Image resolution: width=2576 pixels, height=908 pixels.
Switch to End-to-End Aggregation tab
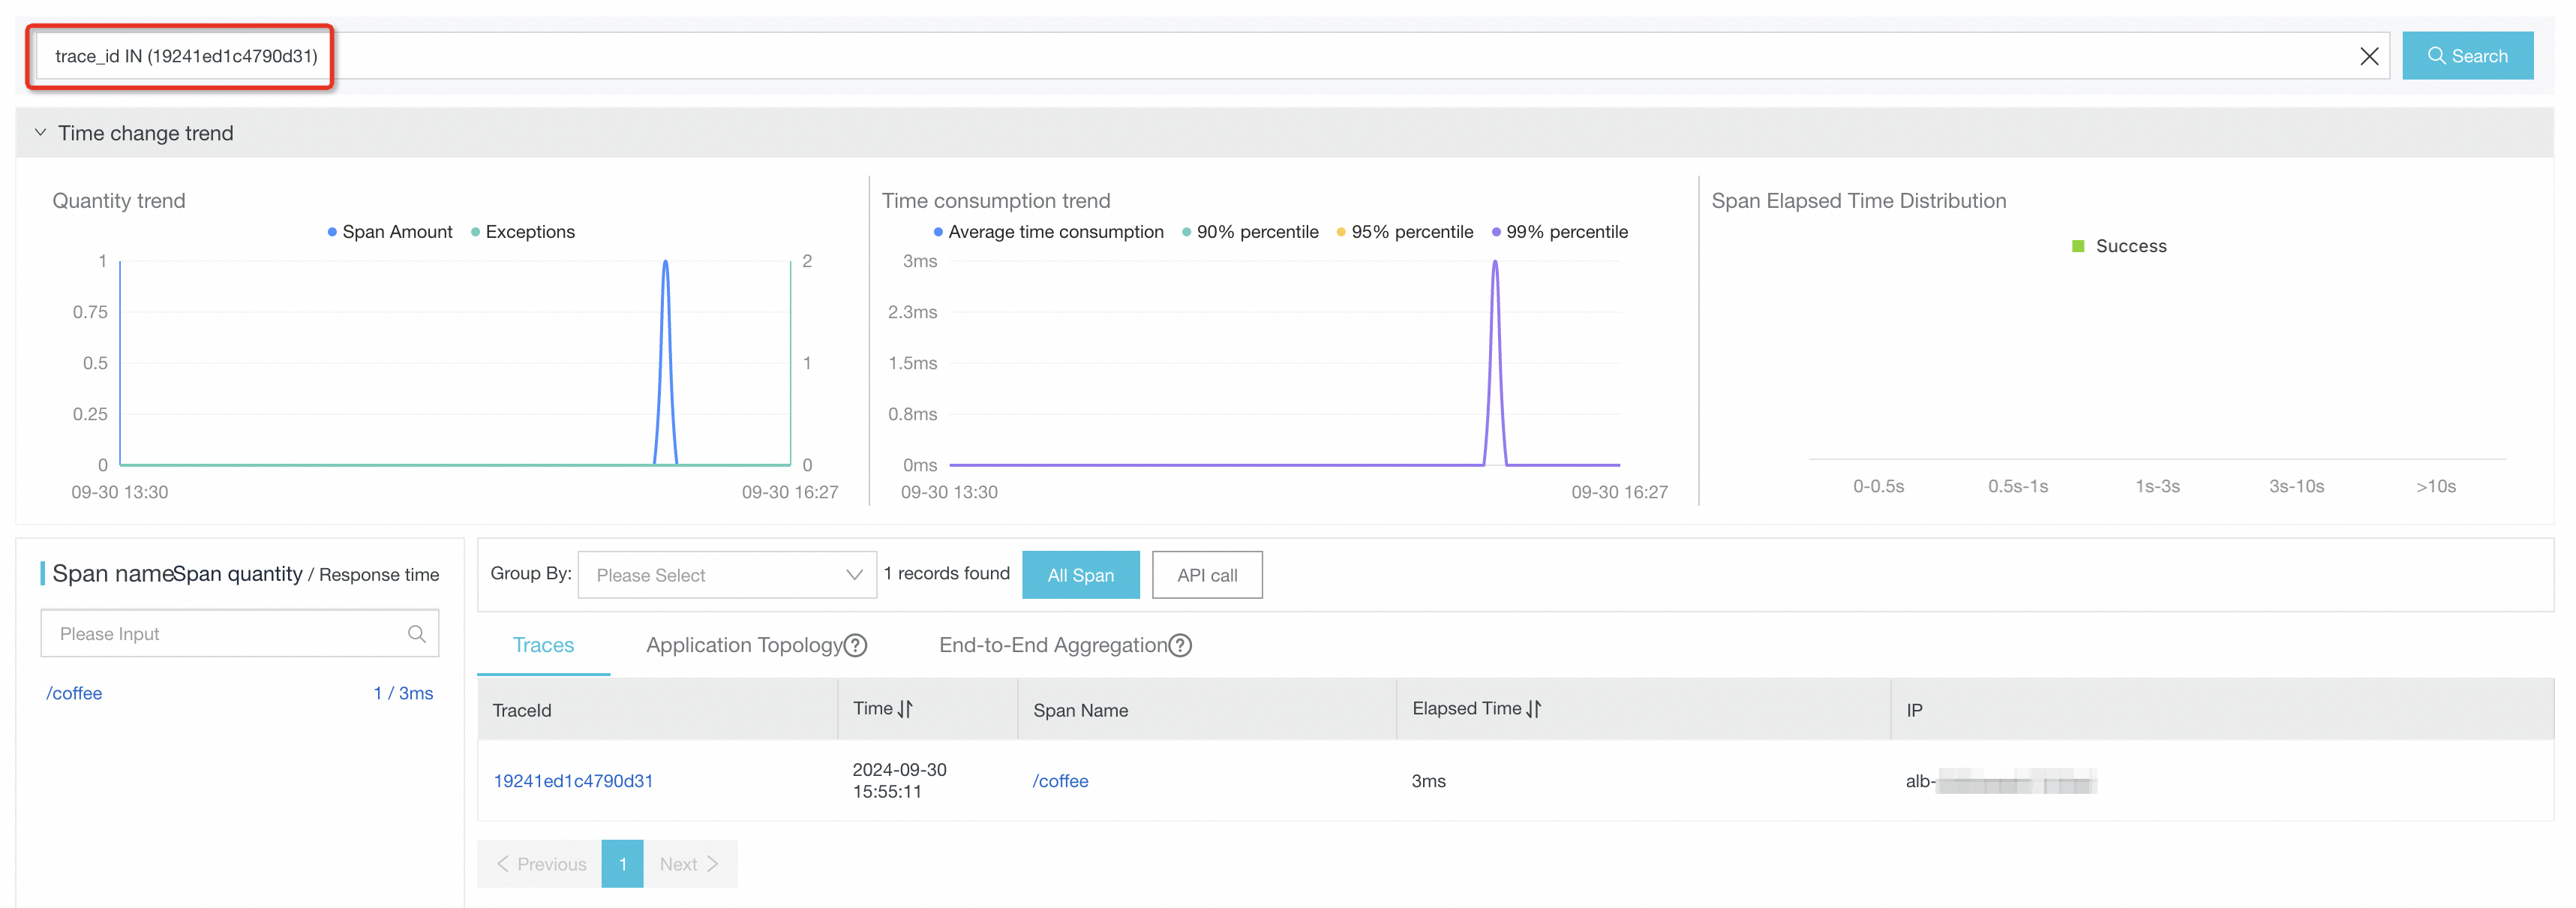pos(1052,645)
